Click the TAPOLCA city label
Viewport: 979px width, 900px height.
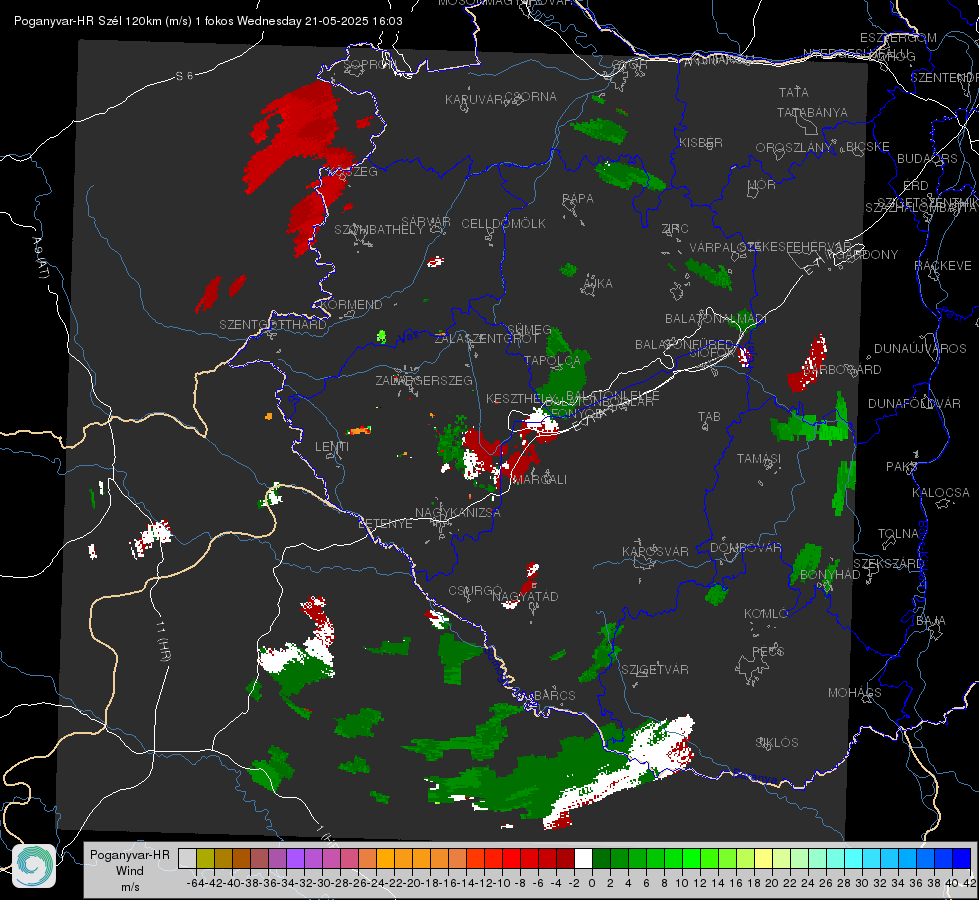click(553, 360)
